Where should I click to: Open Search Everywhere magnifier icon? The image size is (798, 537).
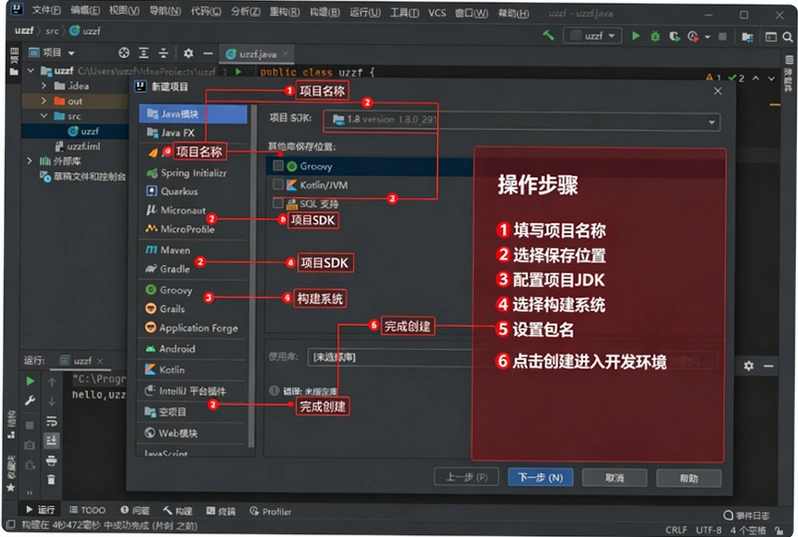tap(787, 37)
